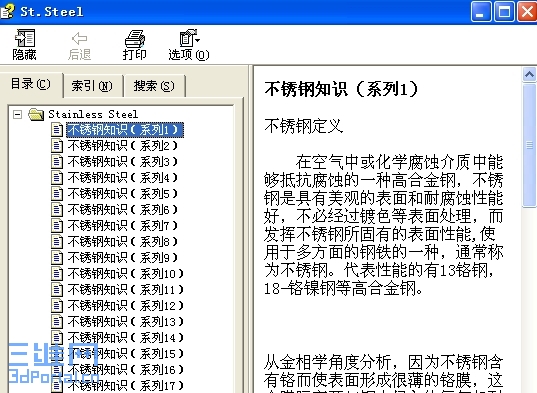Open 不锈钢知识(系列12) topic

(x=125, y=306)
